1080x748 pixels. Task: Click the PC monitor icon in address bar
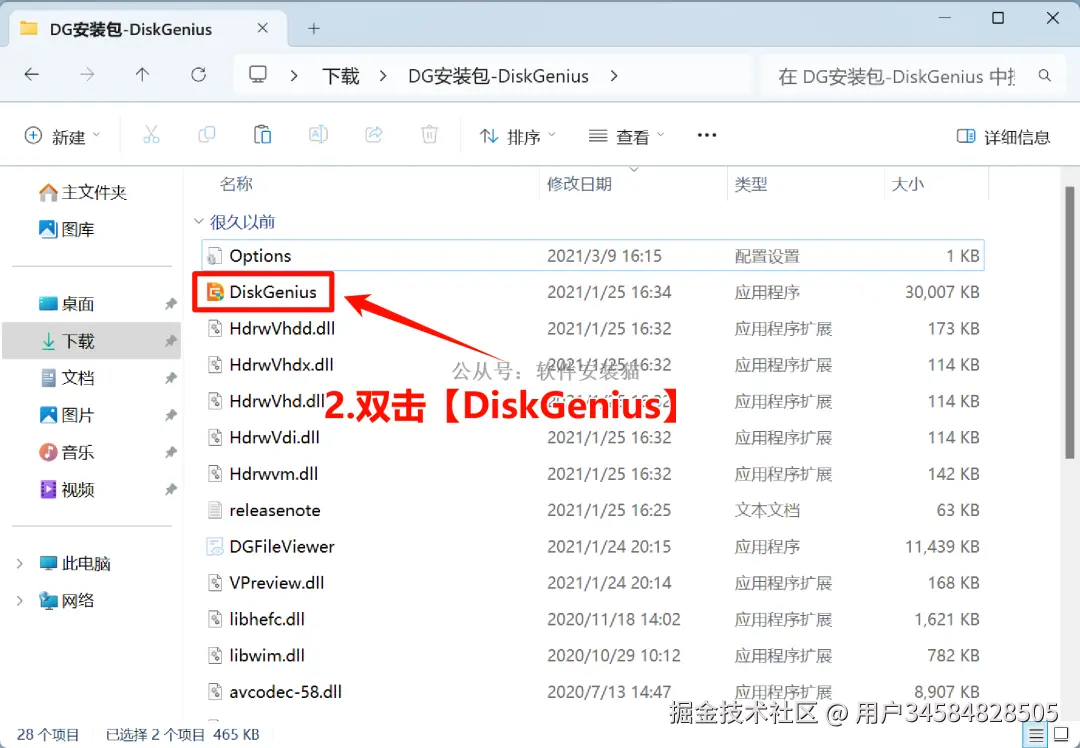[x=258, y=74]
